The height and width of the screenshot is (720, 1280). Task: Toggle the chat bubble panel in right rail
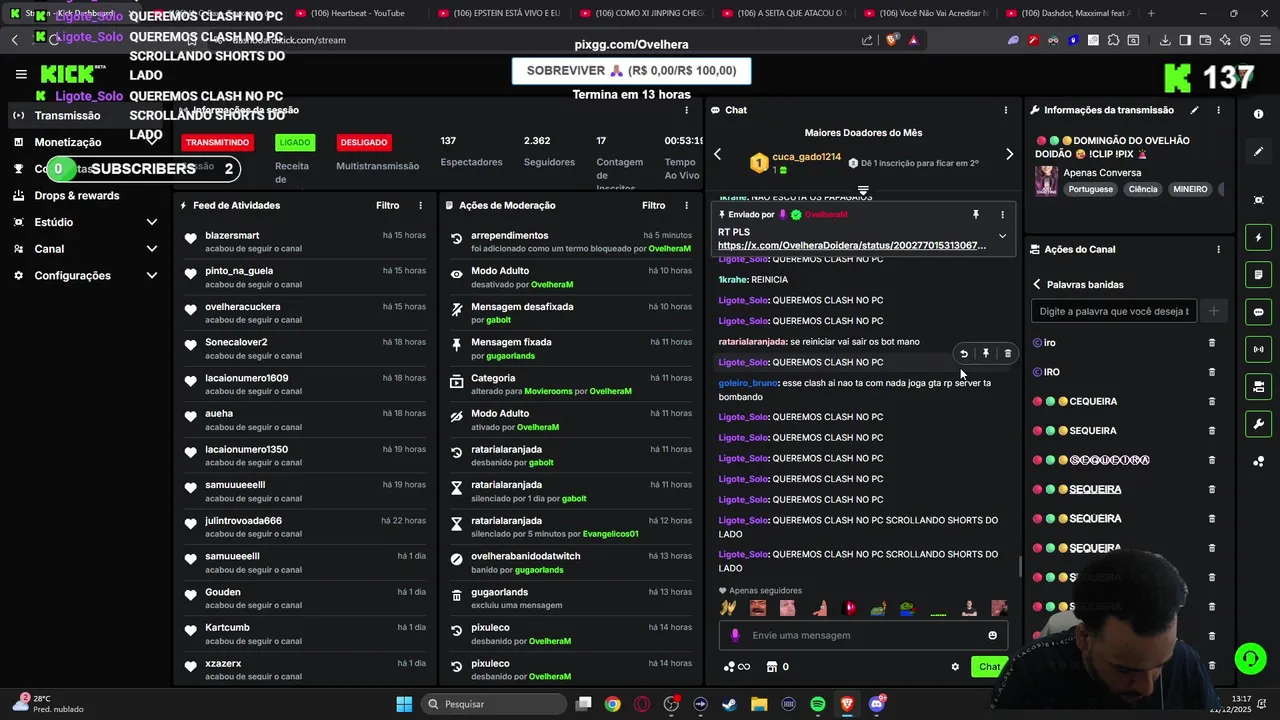(x=1258, y=312)
